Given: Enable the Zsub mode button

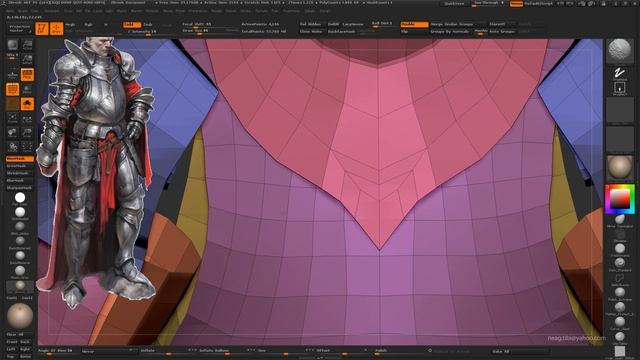Looking at the screenshot, I should click(149, 24).
